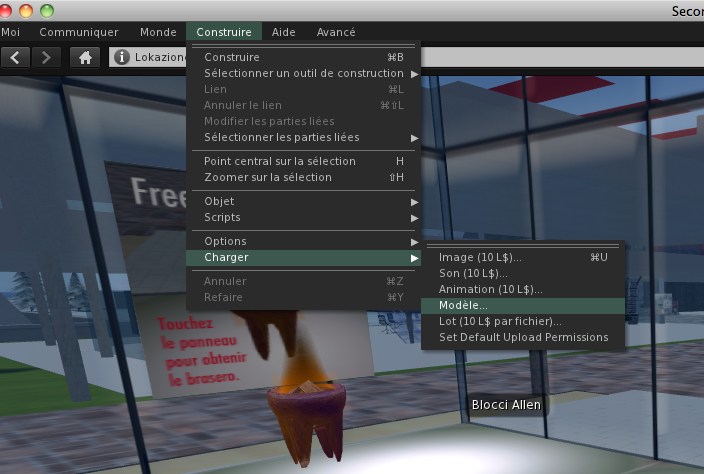Expand the Options submenu

coord(304,241)
